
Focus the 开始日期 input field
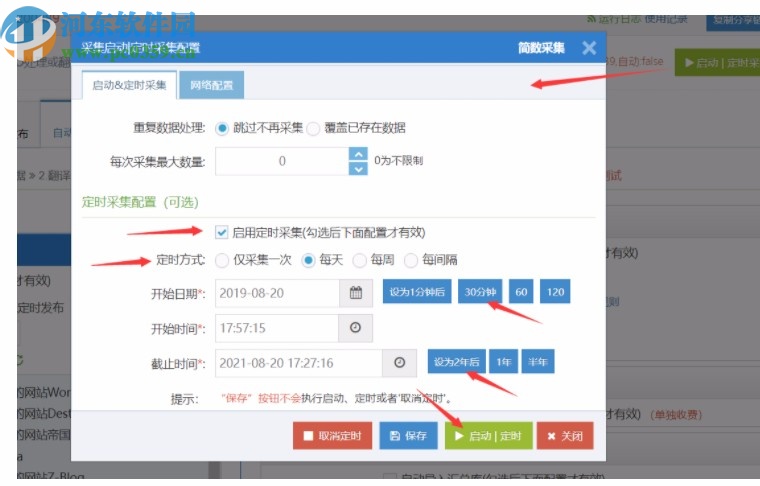click(277, 293)
